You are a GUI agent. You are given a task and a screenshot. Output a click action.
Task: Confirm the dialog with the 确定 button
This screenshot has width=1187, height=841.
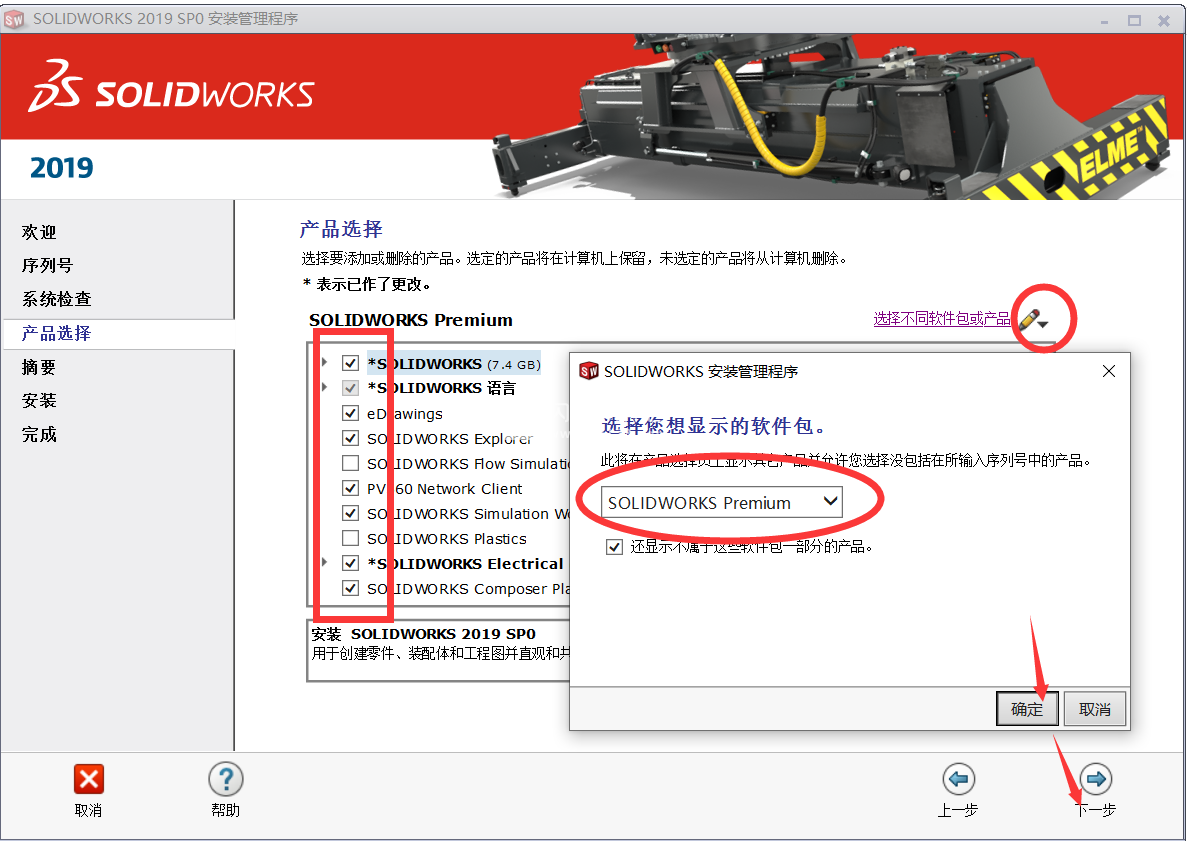coord(1027,709)
